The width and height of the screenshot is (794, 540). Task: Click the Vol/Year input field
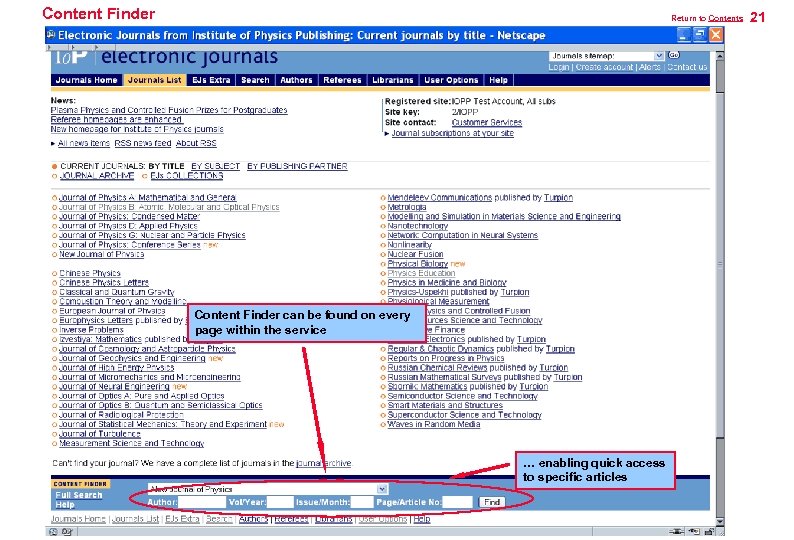[x=280, y=502]
